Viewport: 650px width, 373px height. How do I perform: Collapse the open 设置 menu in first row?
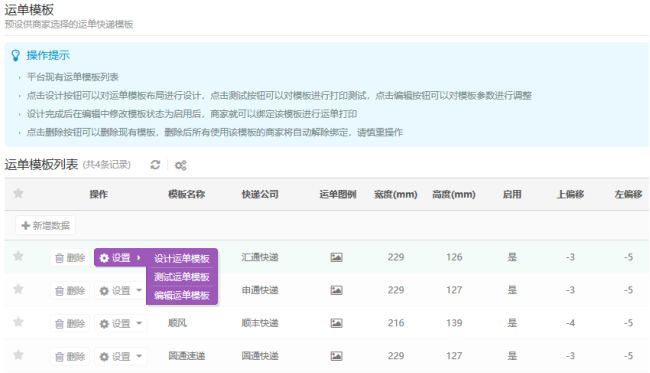click(120, 258)
